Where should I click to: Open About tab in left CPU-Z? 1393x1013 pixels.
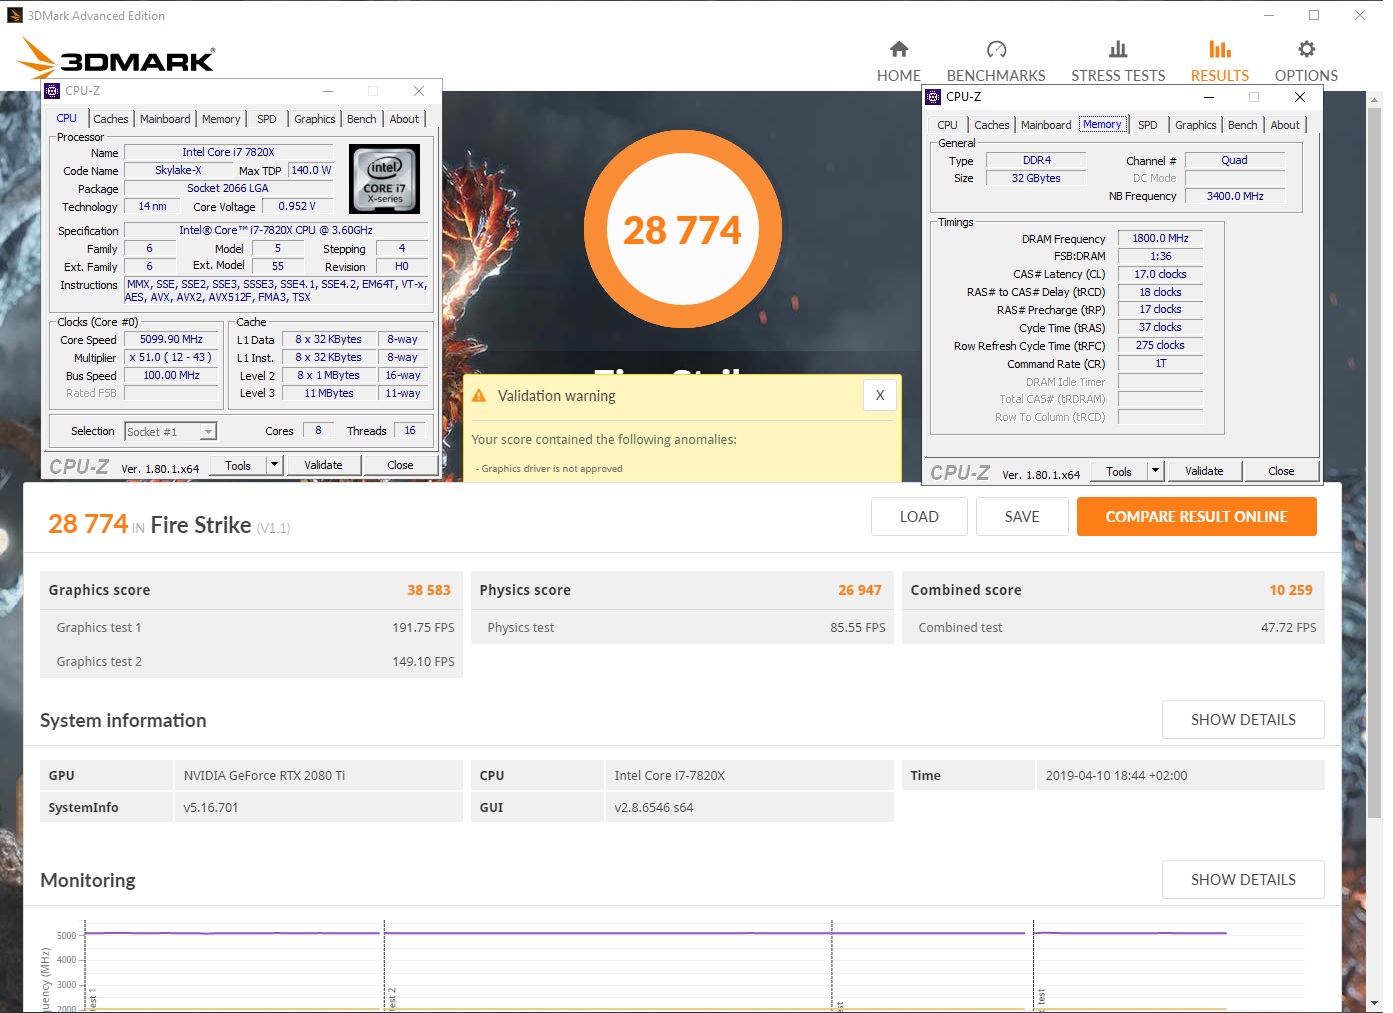pos(404,119)
